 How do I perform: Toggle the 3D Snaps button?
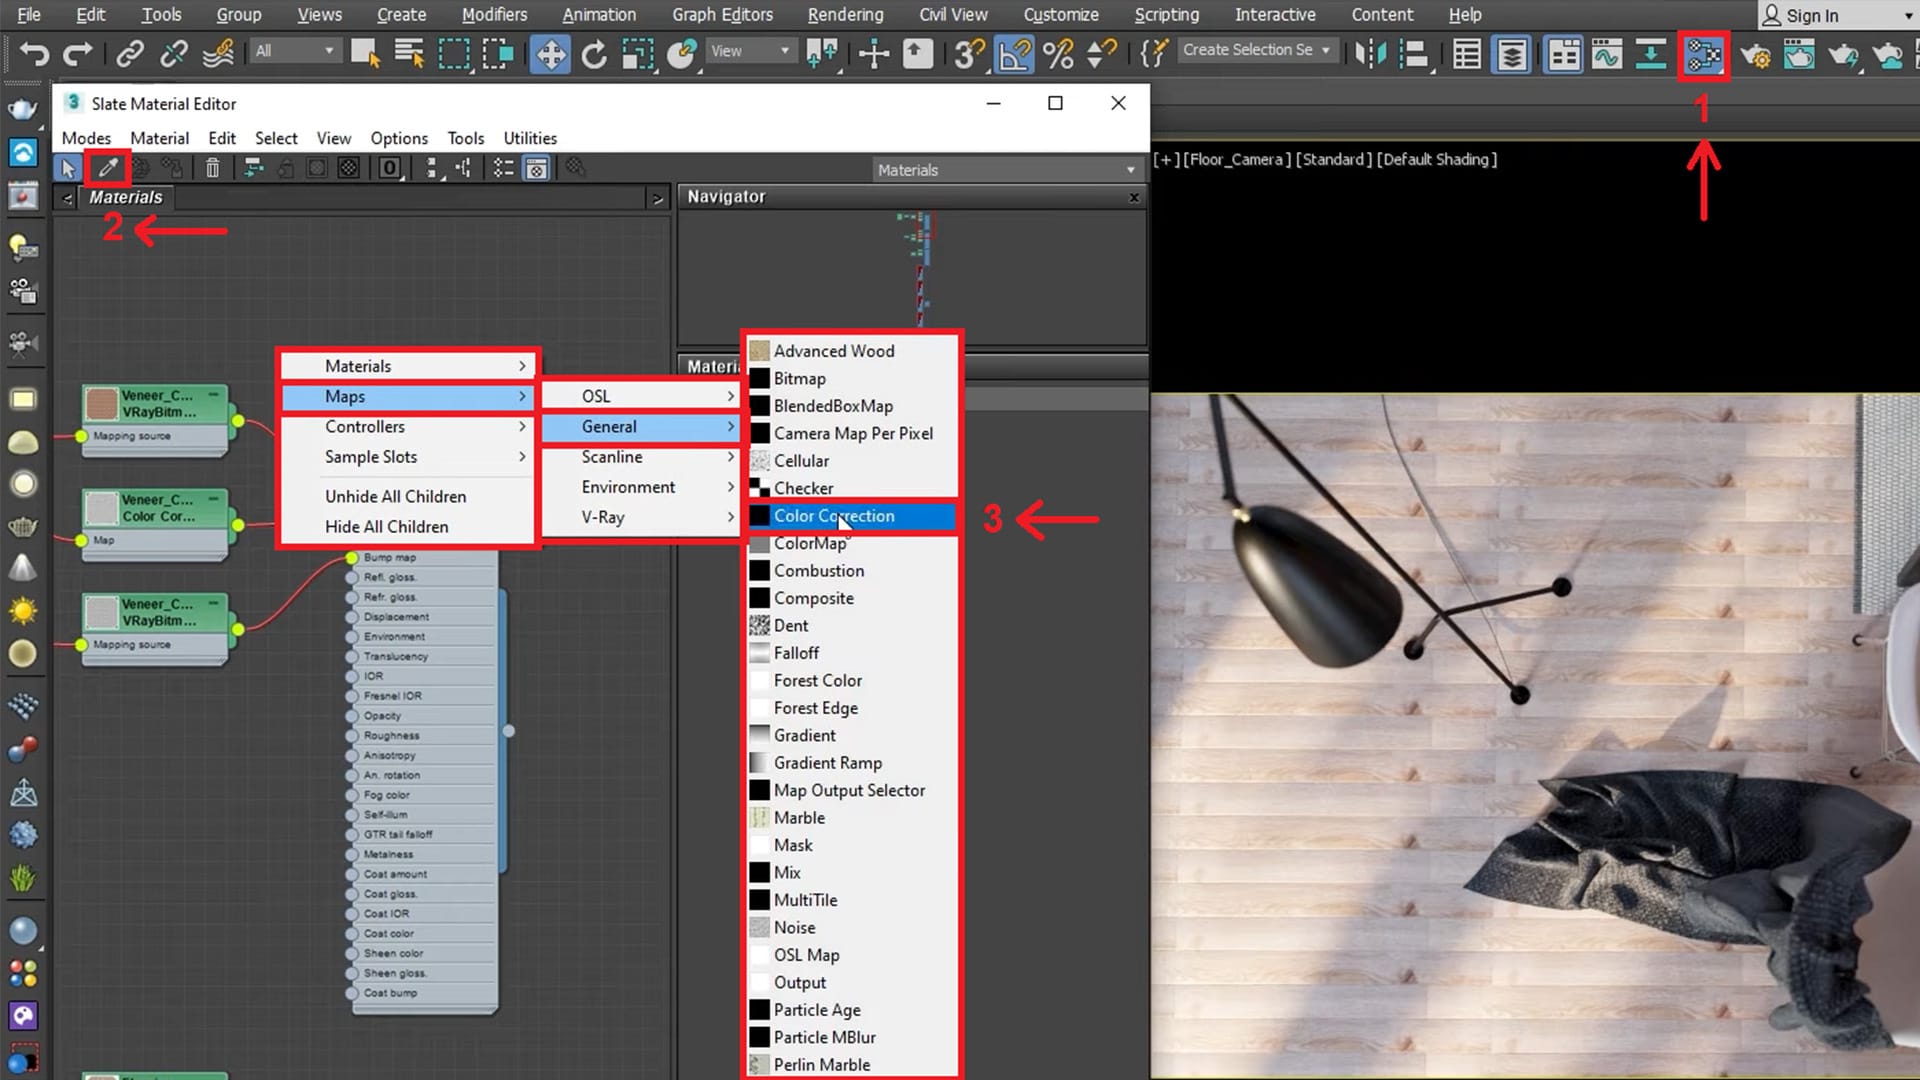pos(968,53)
